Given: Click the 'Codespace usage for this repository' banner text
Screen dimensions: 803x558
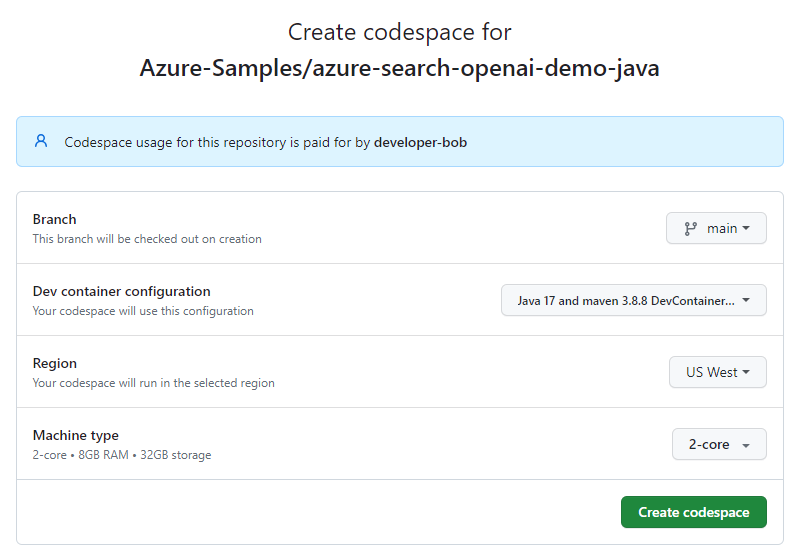Looking at the screenshot, I should point(218,142).
